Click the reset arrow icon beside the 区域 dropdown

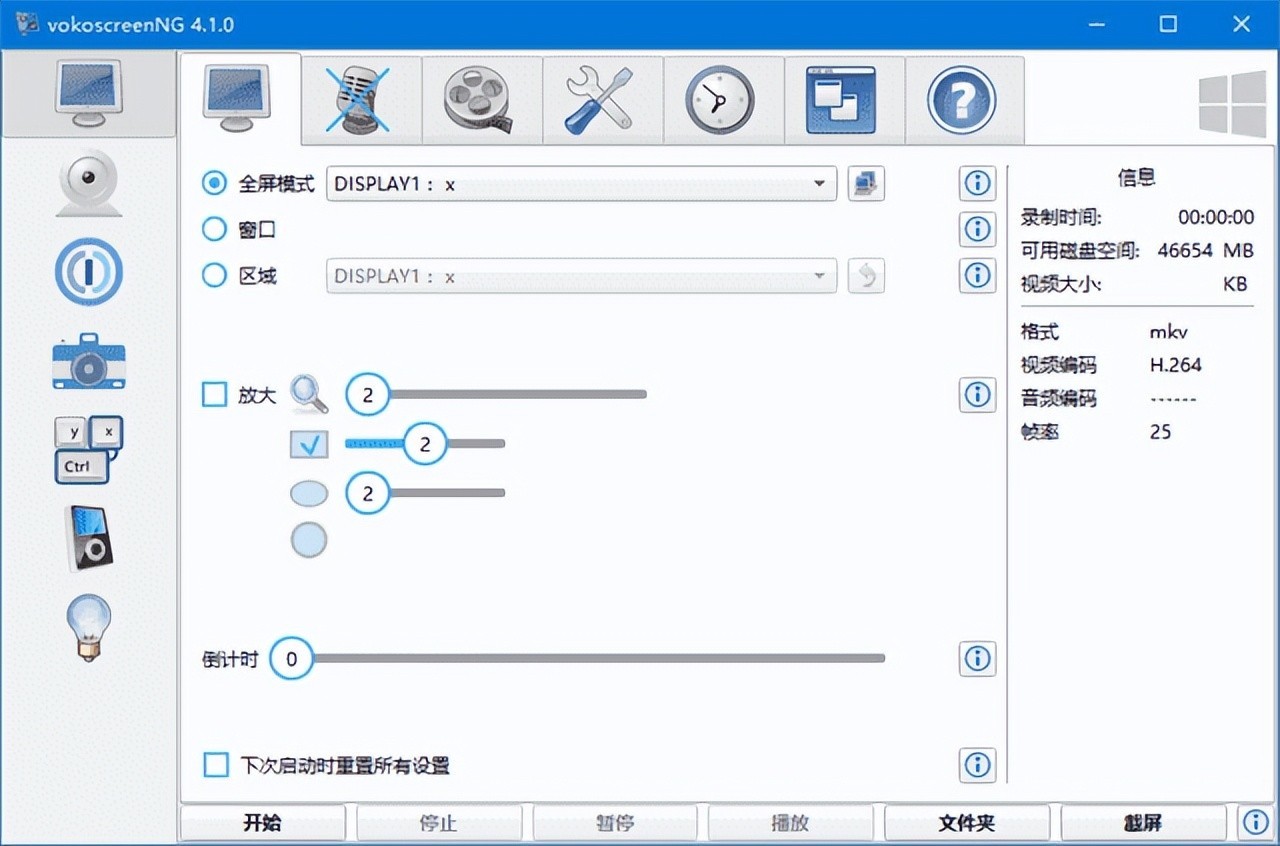(866, 275)
